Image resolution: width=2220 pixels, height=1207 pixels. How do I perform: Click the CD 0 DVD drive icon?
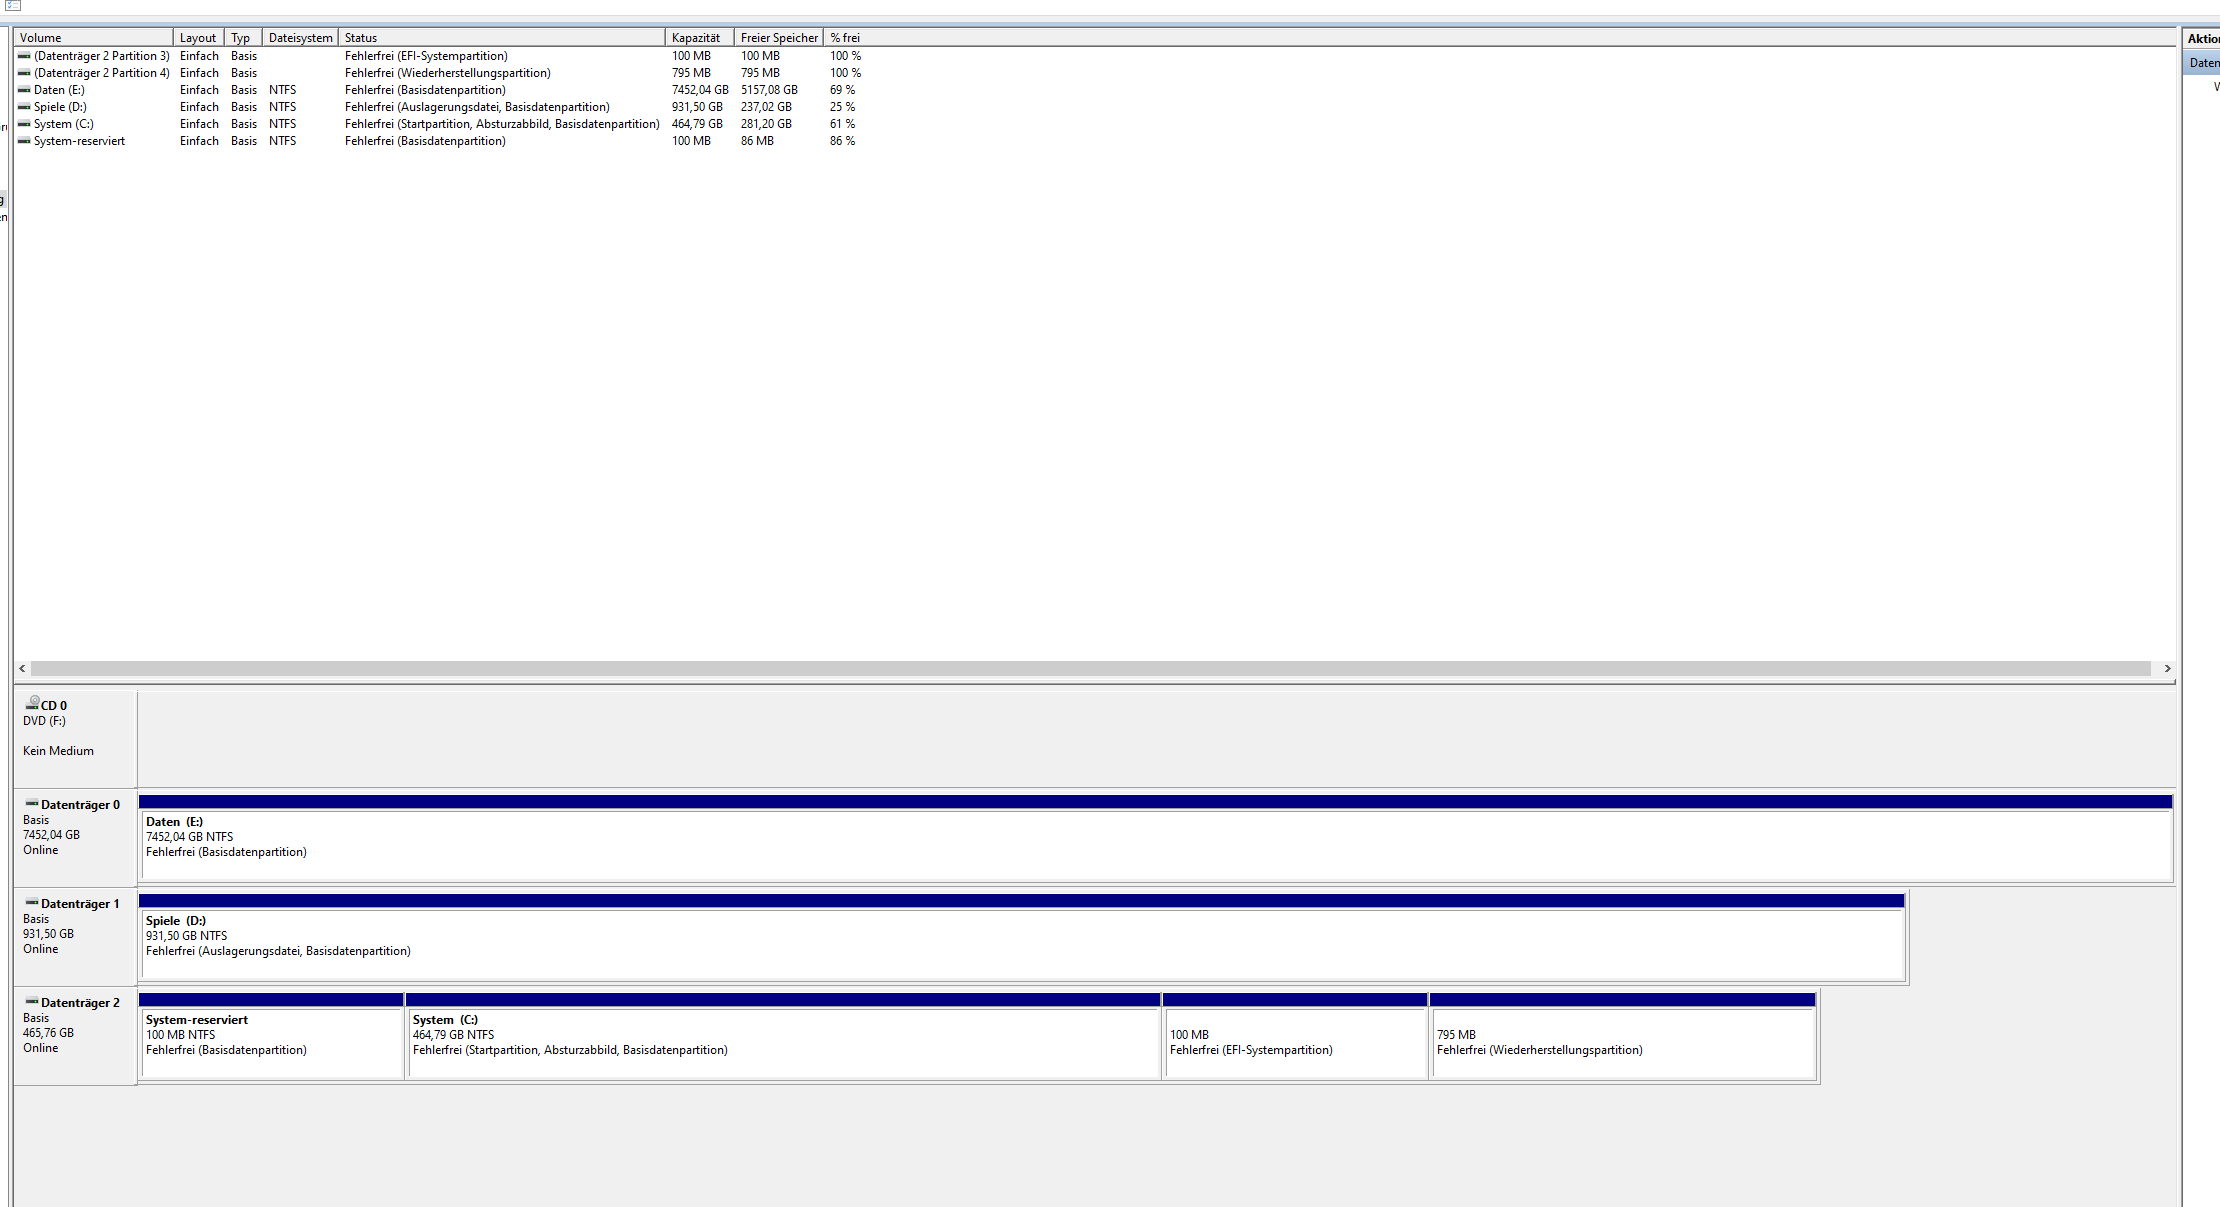(x=33, y=703)
